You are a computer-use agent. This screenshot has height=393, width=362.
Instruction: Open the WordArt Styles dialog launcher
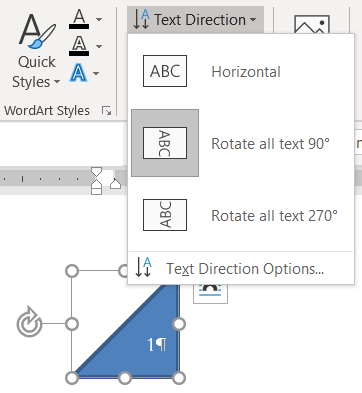[106, 111]
